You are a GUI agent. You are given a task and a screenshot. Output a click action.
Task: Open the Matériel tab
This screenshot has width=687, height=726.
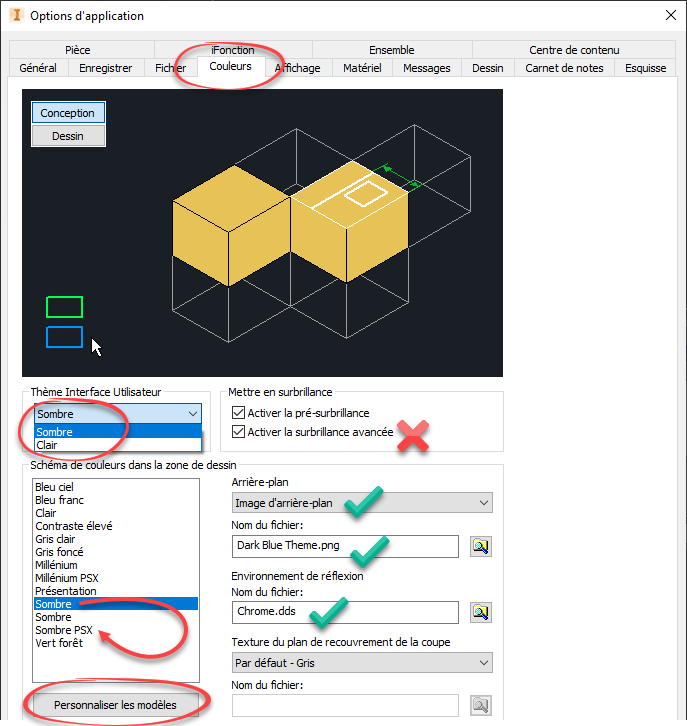click(x=361, y=68)
